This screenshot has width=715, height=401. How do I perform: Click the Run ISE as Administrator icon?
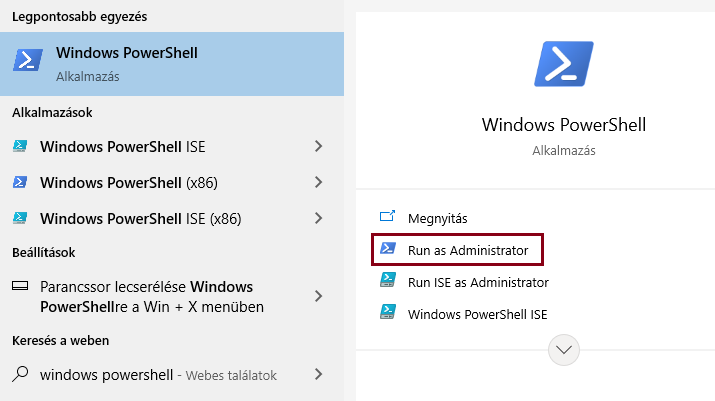pos(388,280)
